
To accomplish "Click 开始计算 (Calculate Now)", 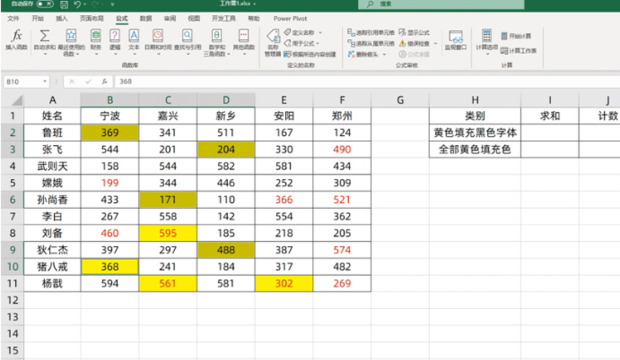I will tap(516, 36).
